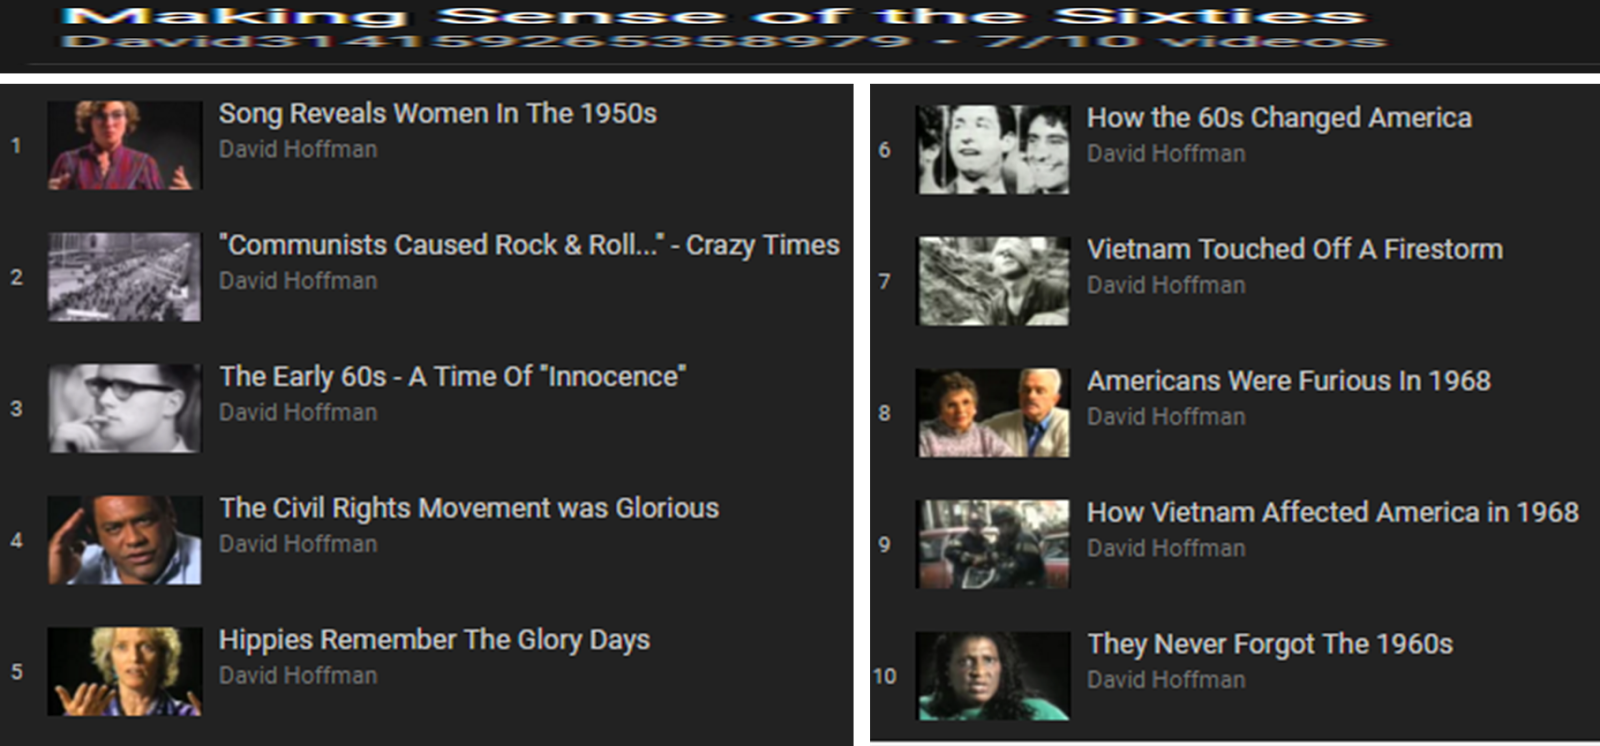Open "How the 60s Changed America" title link

click(1279, 118)
